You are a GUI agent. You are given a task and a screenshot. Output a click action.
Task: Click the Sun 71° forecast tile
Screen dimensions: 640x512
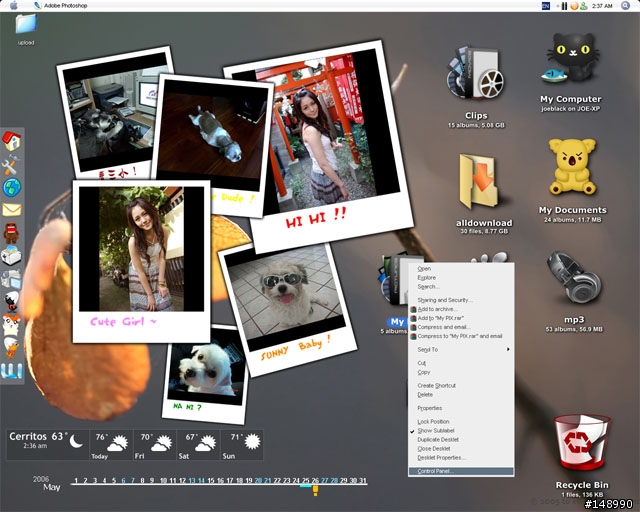coord(242,445)
